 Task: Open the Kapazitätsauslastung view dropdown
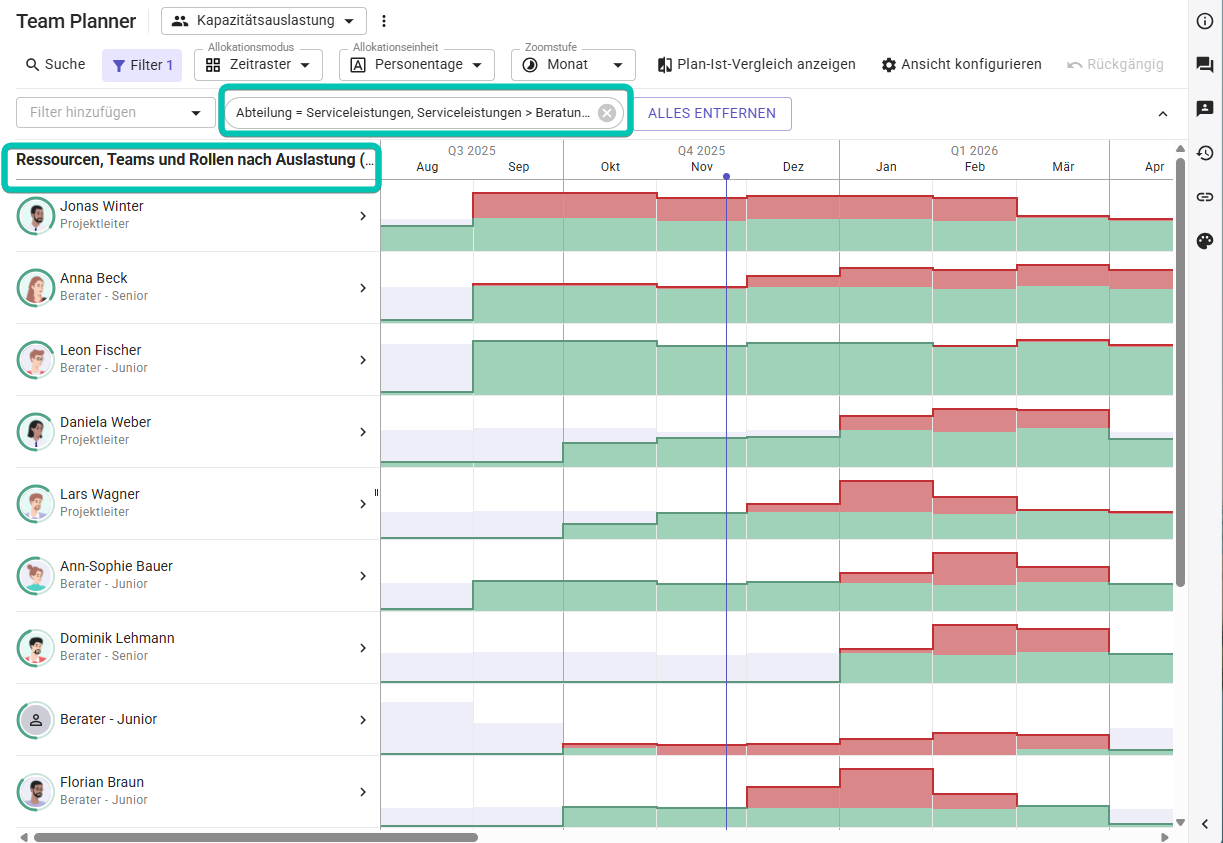pyautogui.click(x=264, y=21)
